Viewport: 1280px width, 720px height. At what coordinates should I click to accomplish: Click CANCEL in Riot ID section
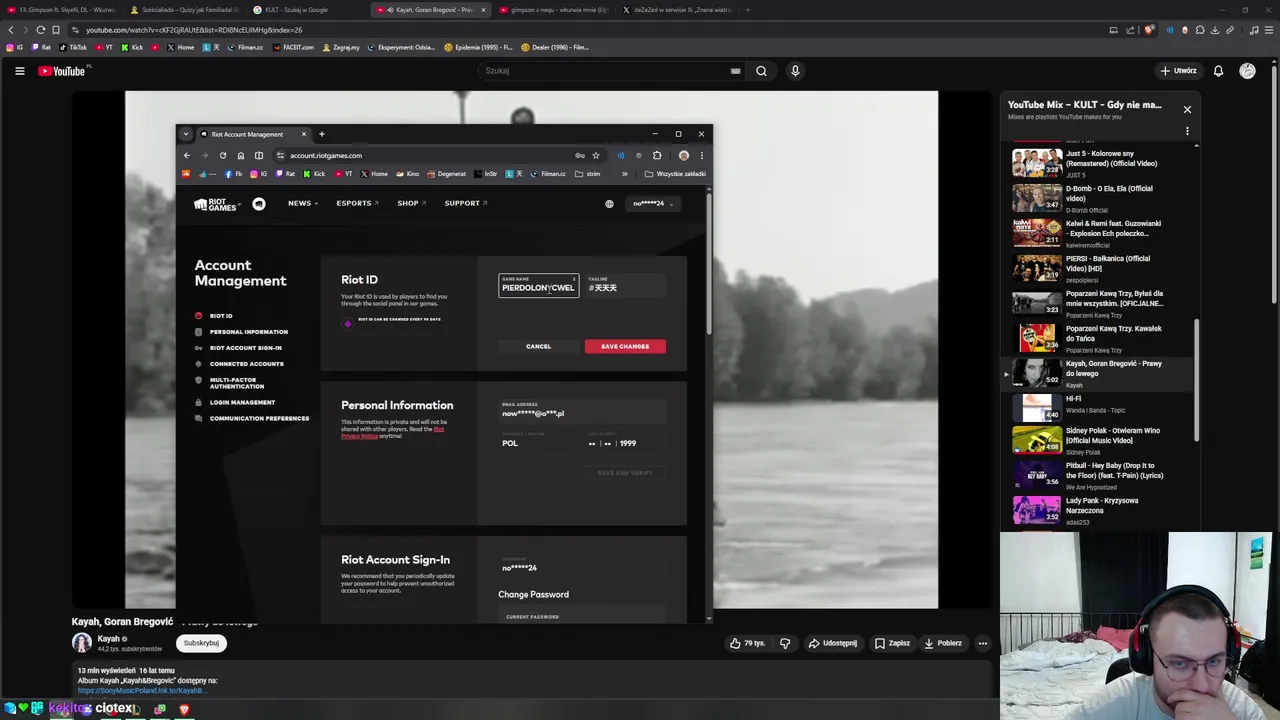[x=538, y=346]
